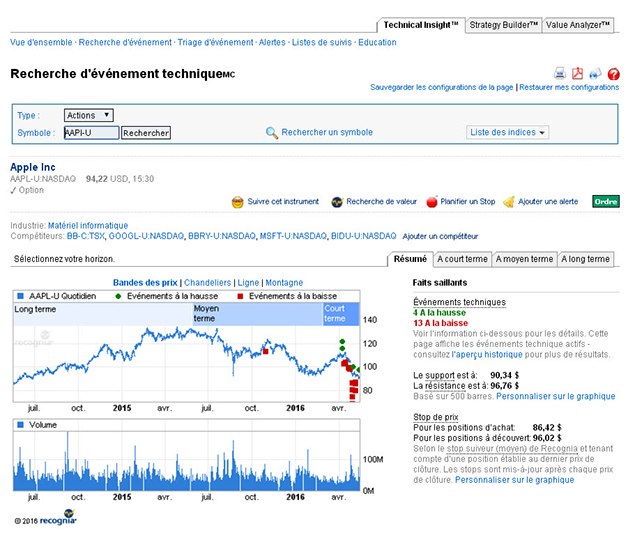
Task: Click Rechercher un symbole link
Action: (x=327, y=132)
